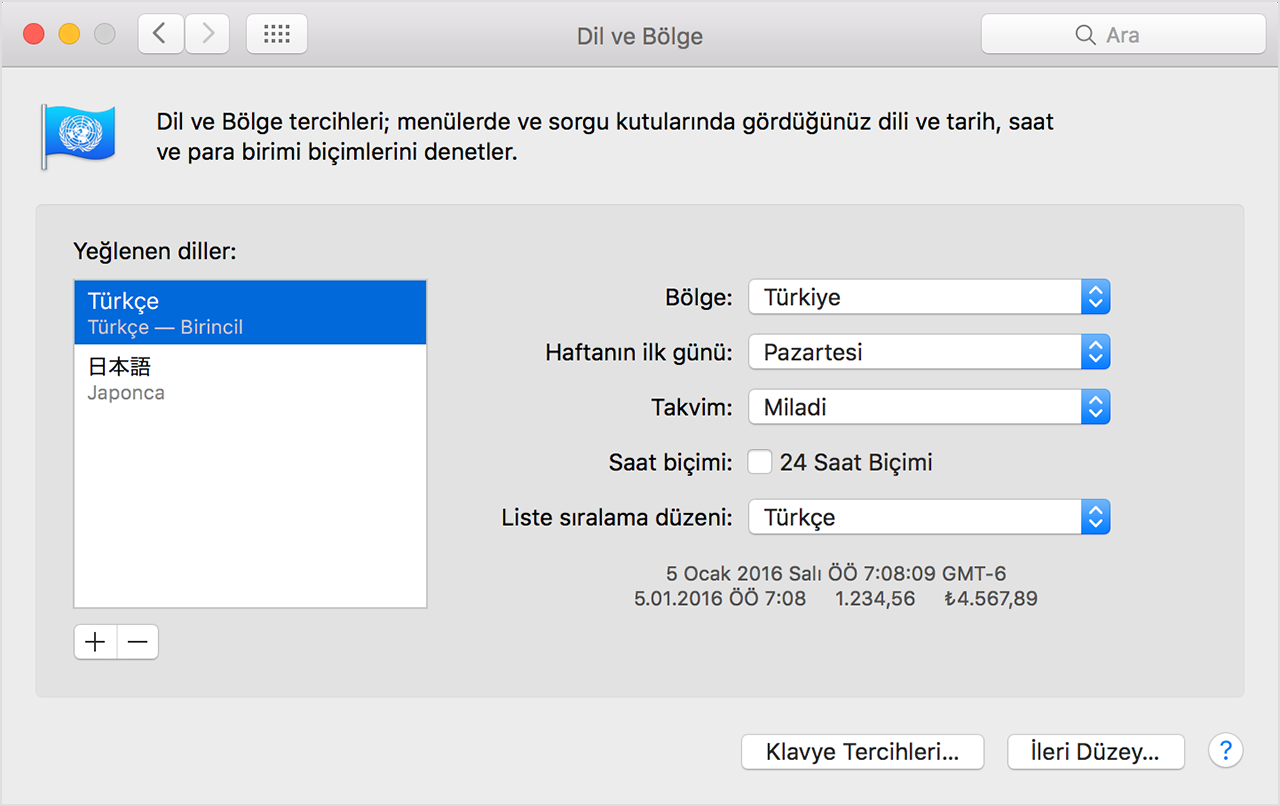
Task: Click the search magnifier in the Ara field
Action: 1086,34
